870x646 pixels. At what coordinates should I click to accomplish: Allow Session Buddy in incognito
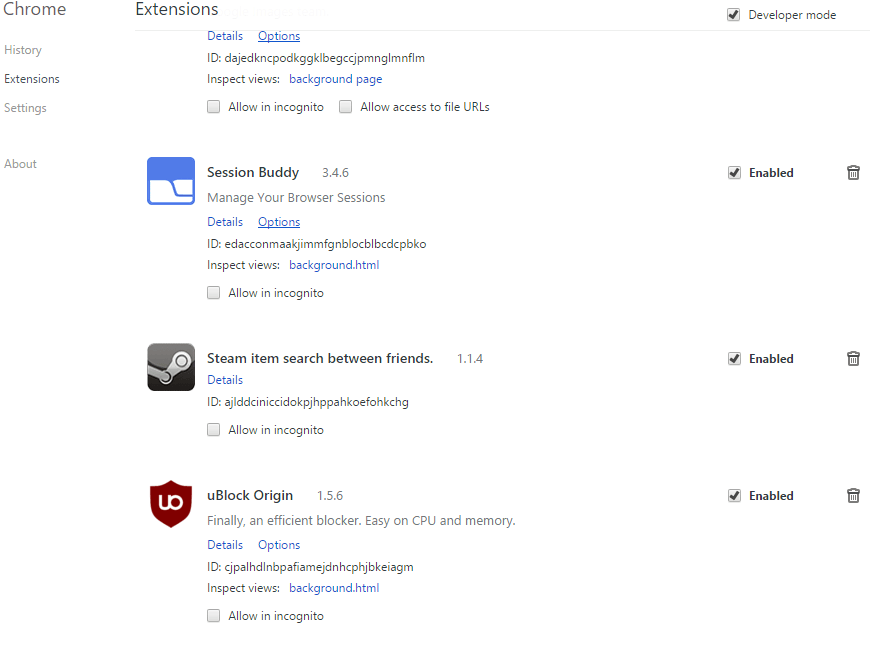pos(214,292)
